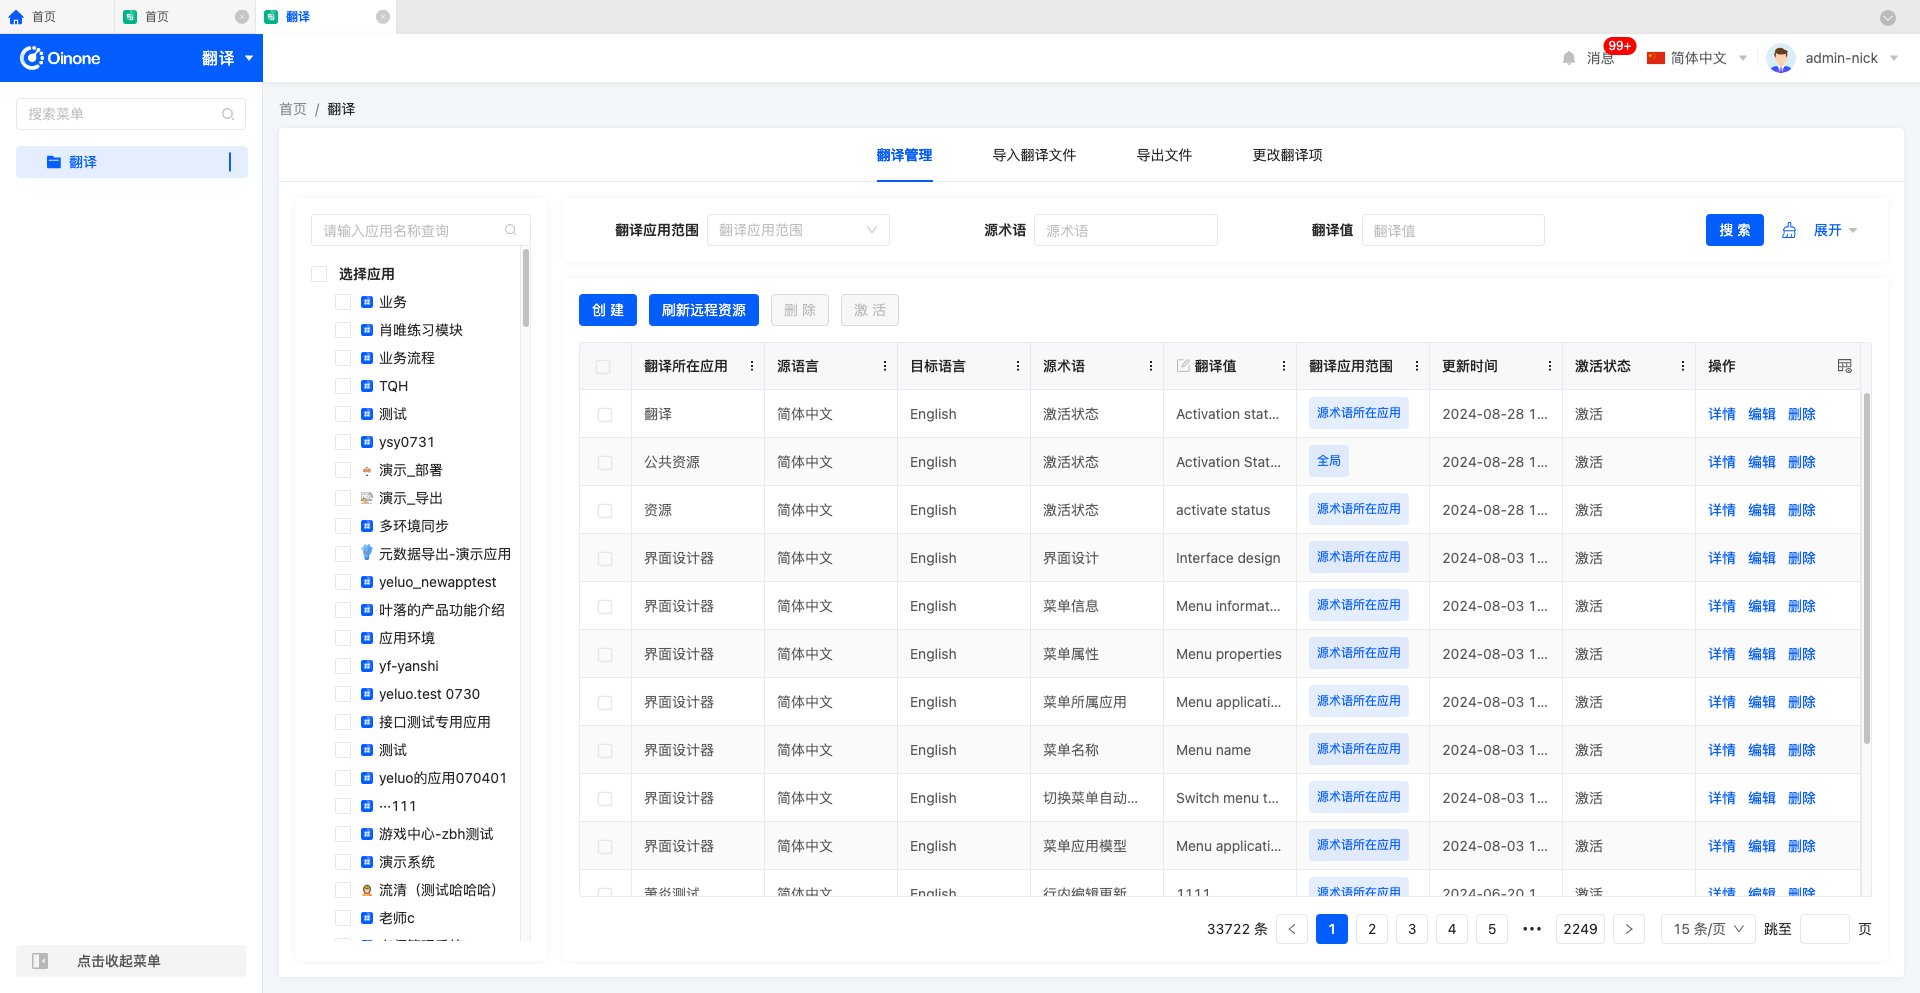
Task: Switch to 导出文件 tab
Action: tap(1164, 155)
